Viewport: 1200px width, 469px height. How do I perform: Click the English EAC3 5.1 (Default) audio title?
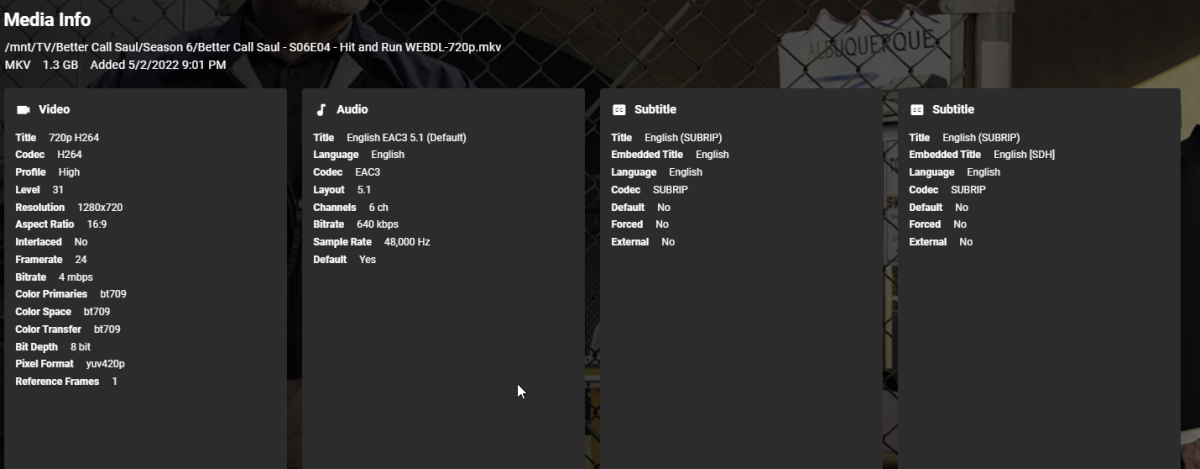click(x=406, y=137)
